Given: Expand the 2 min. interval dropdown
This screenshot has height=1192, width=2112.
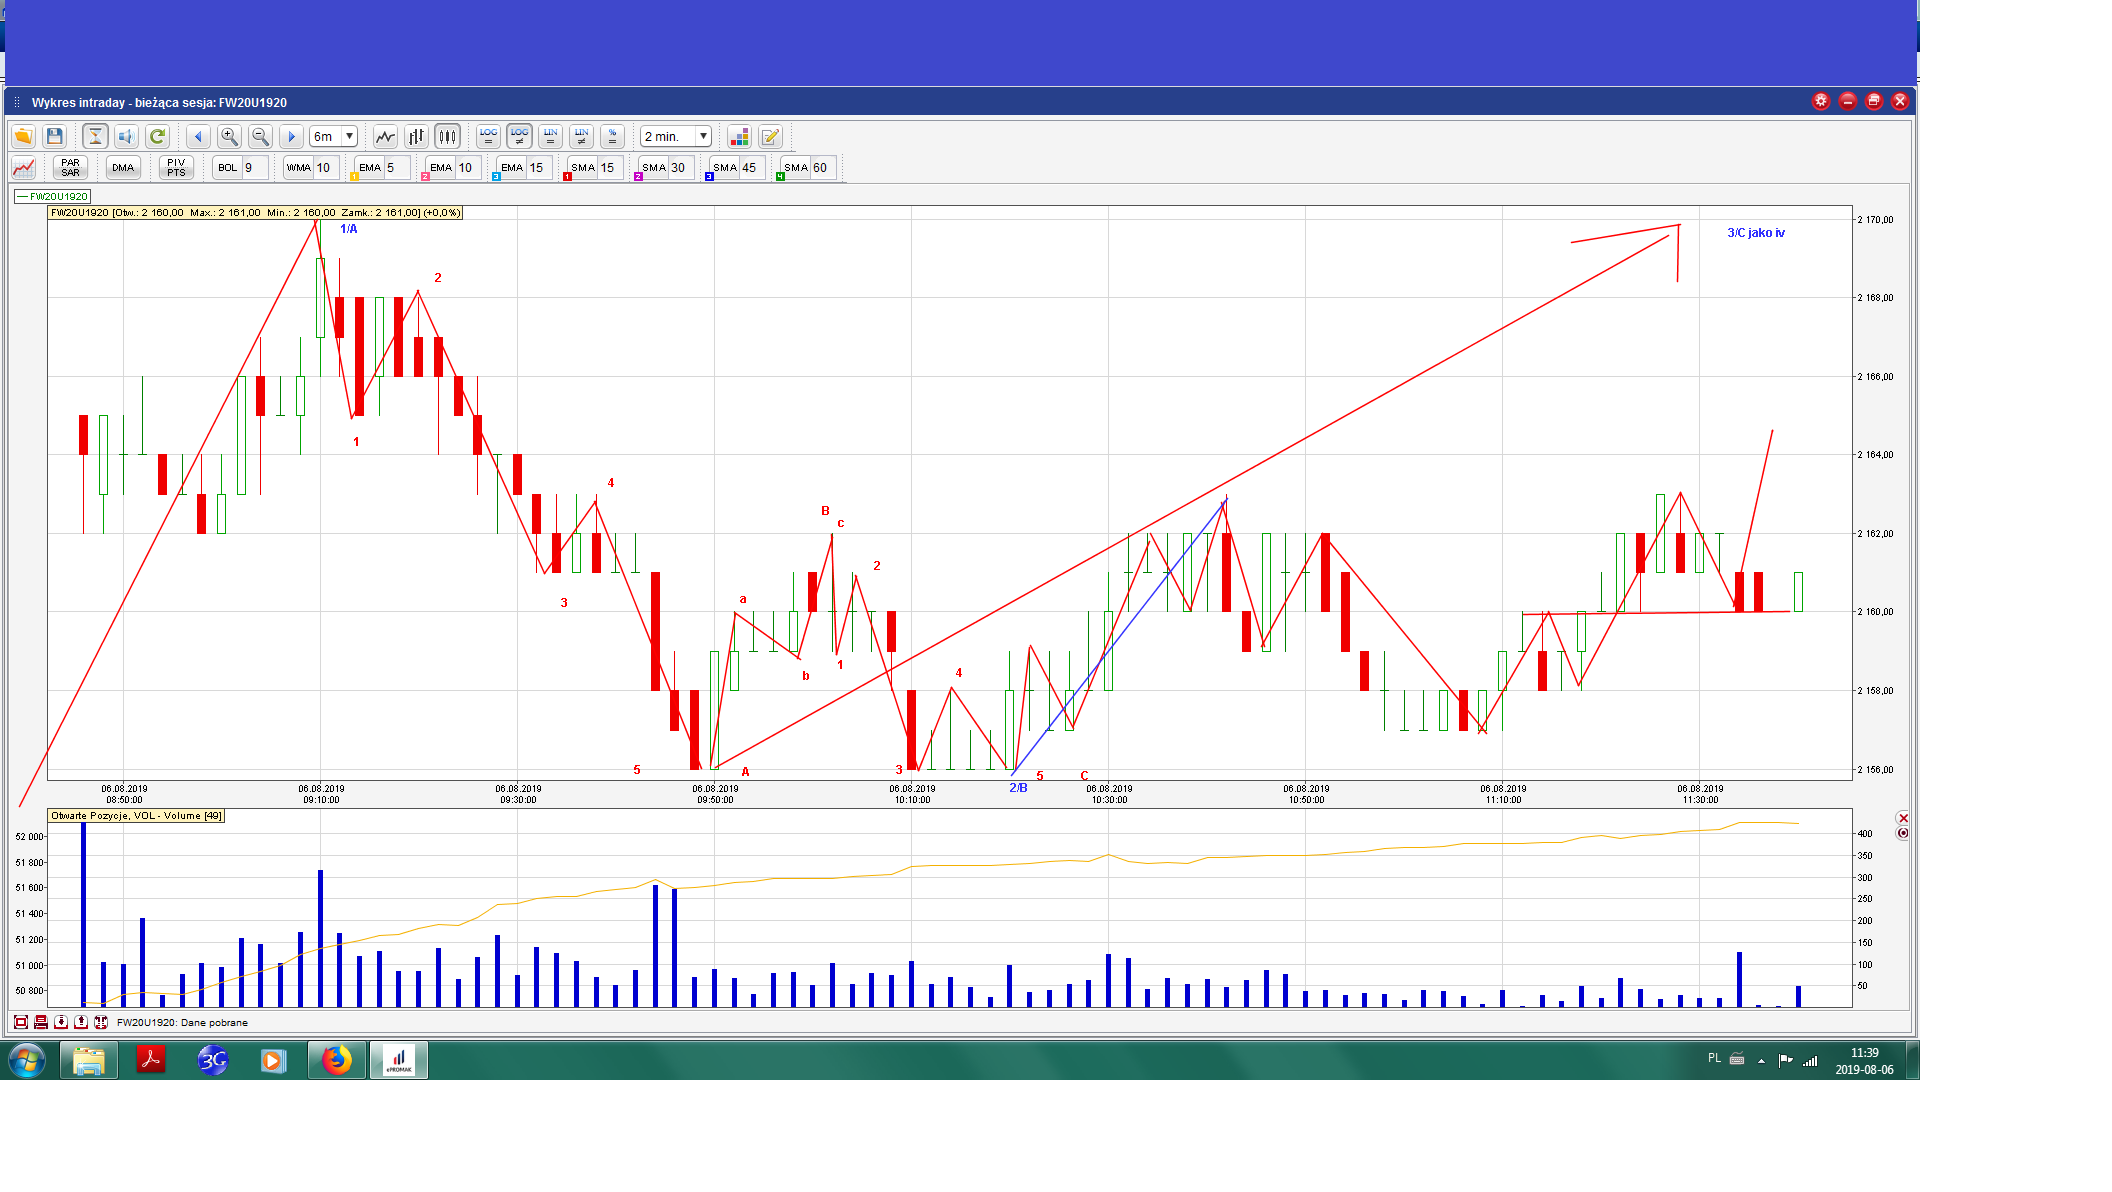Looking at the screenshot, I should click(703, 136).
